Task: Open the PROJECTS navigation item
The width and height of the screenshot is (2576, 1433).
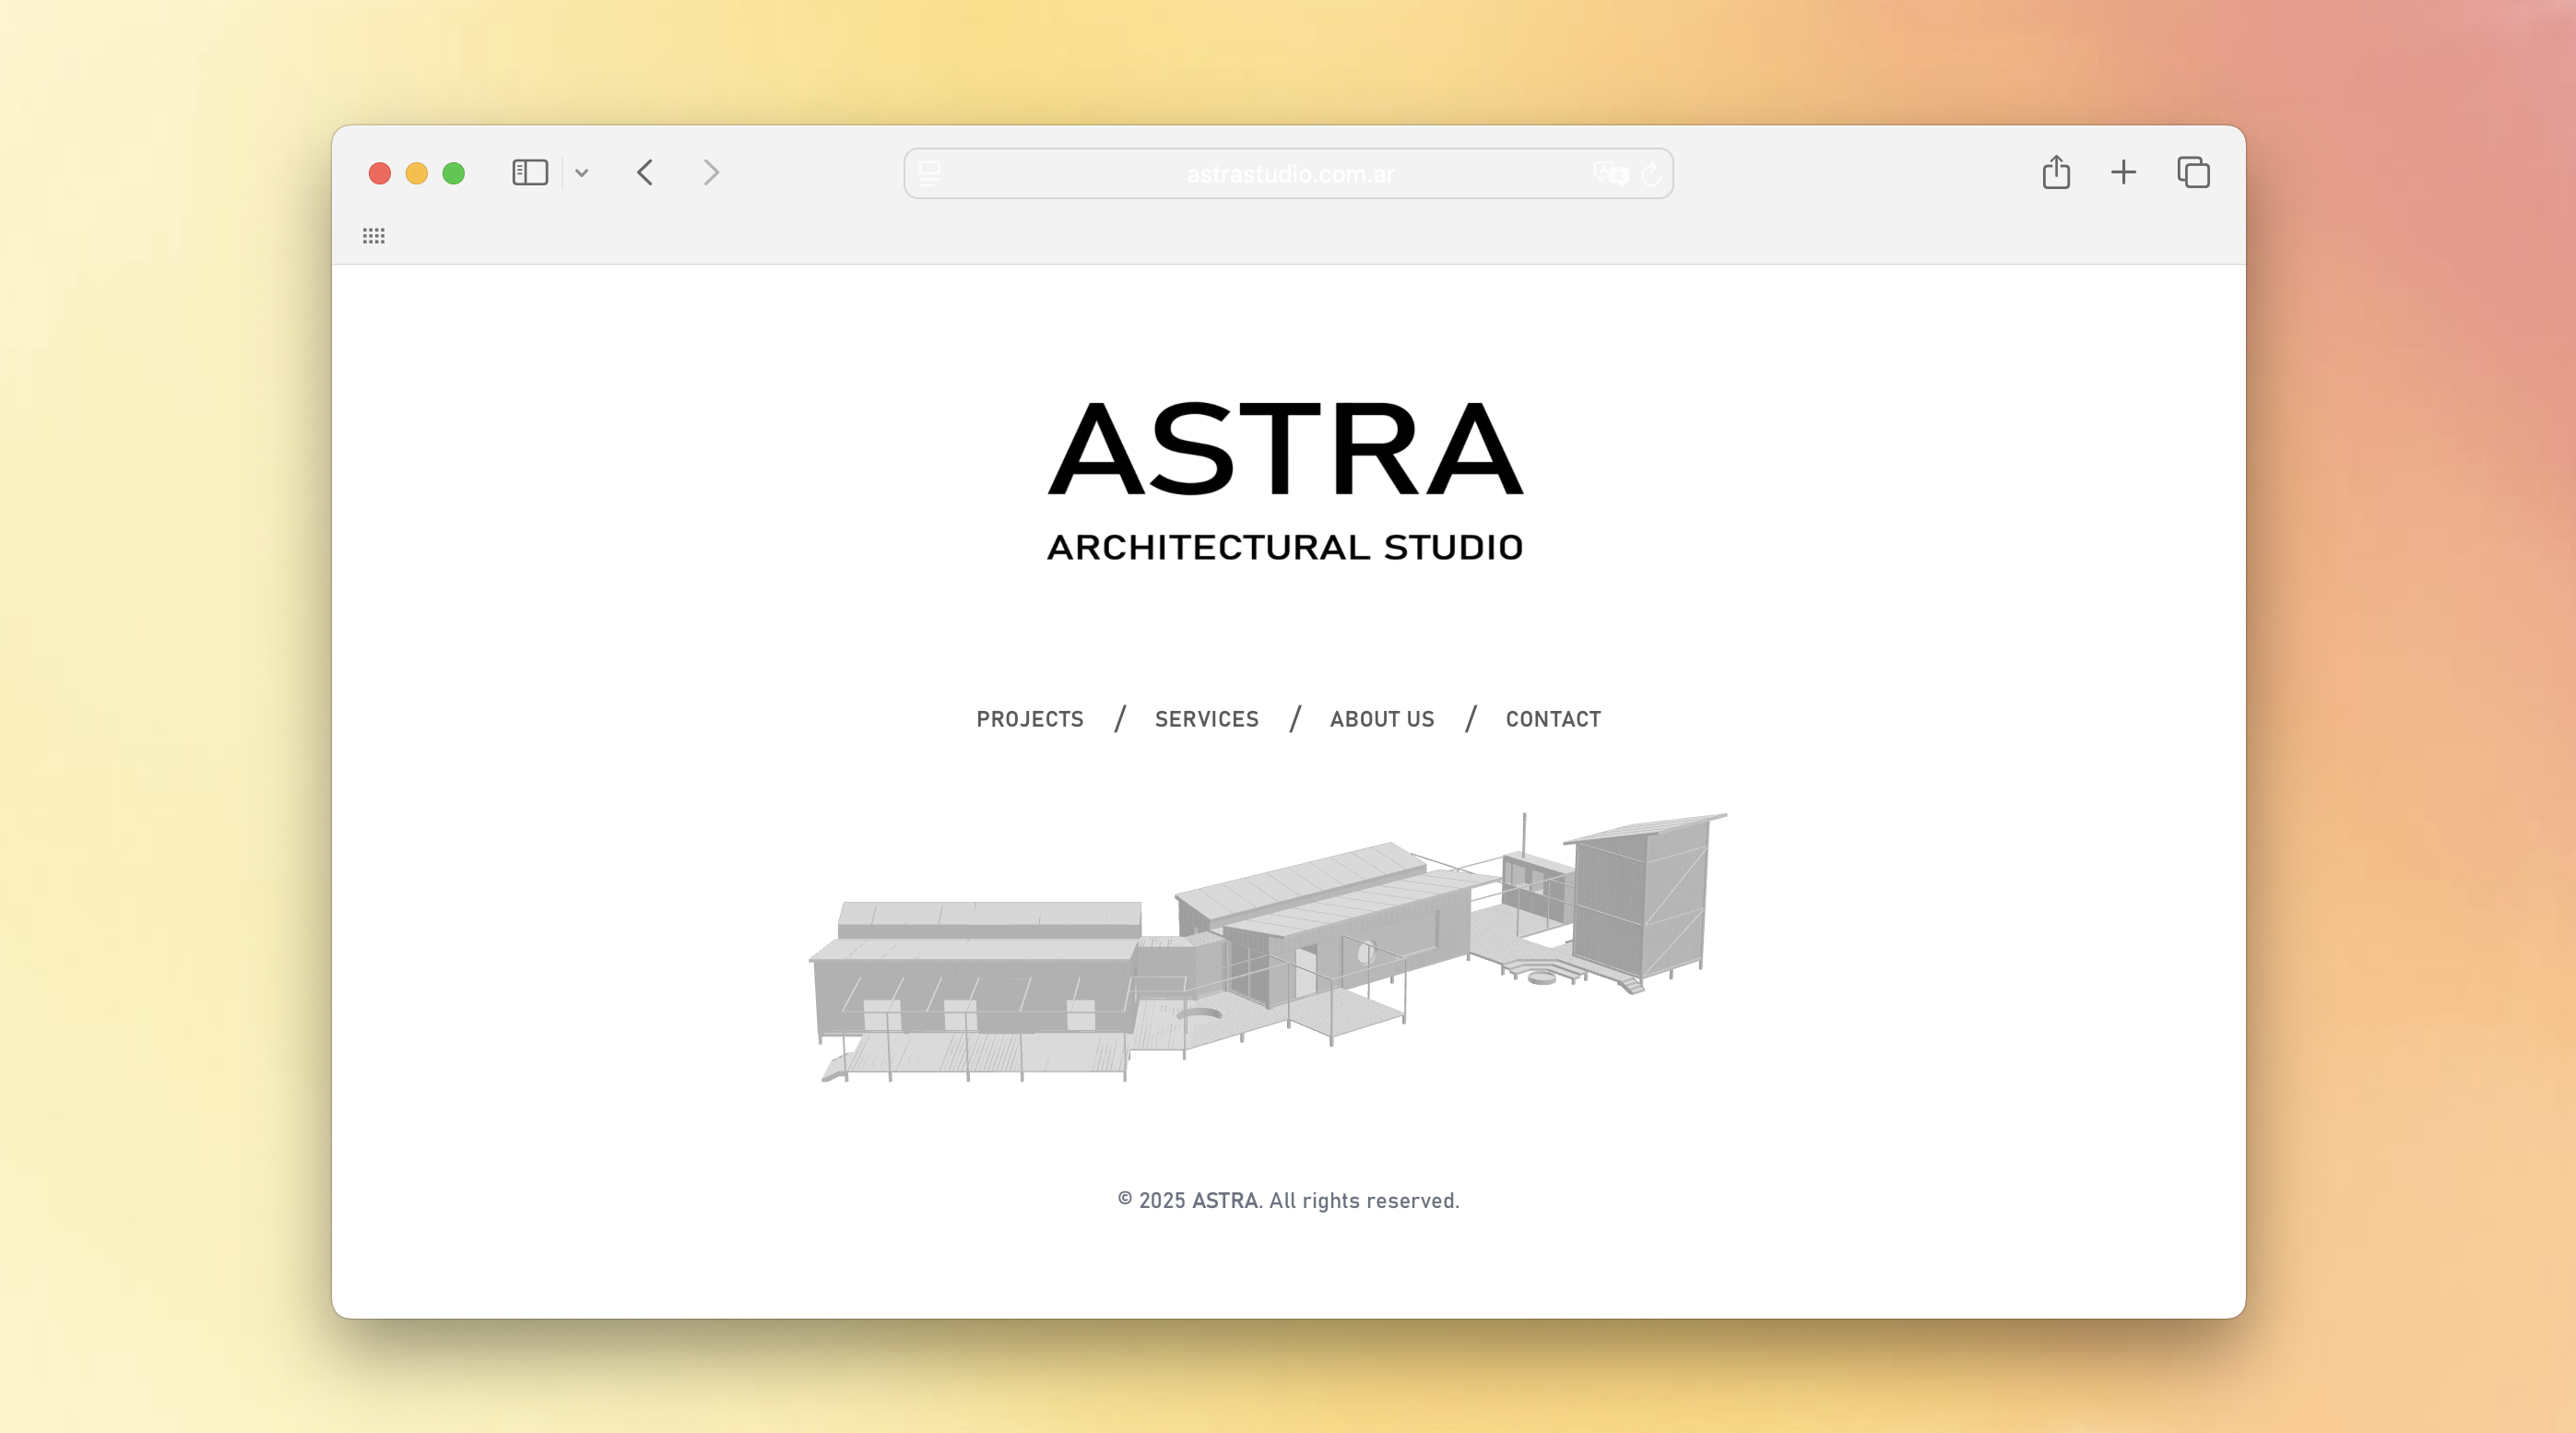Action: (x=1030, y=719)
